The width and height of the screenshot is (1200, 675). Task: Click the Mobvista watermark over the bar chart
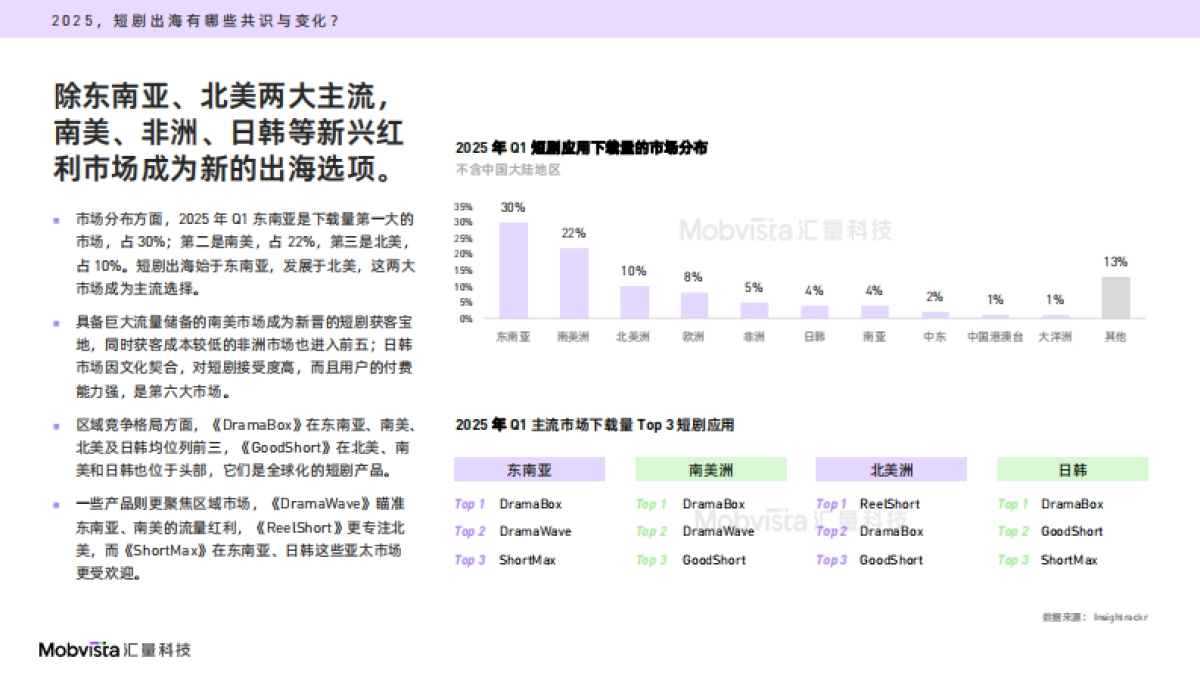click(786, 231)
